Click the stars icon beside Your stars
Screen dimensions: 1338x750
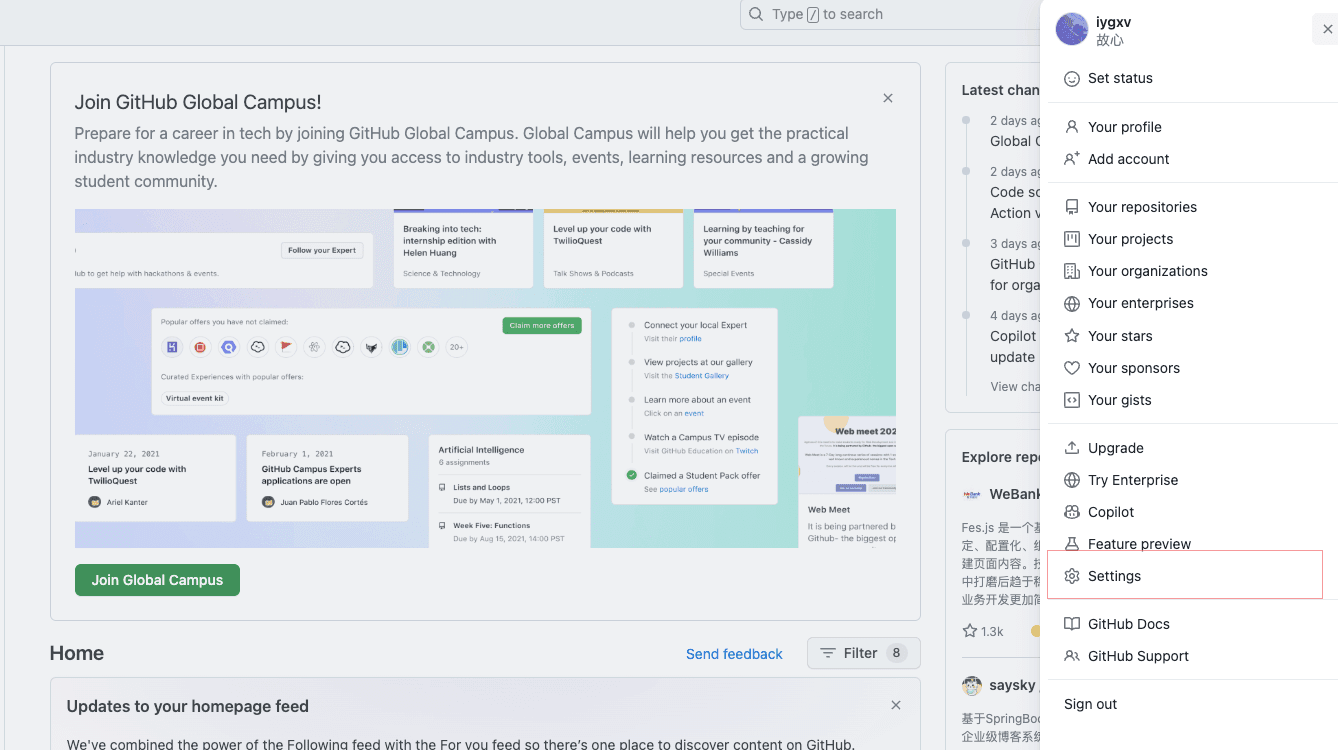(x=1072, y=336)
